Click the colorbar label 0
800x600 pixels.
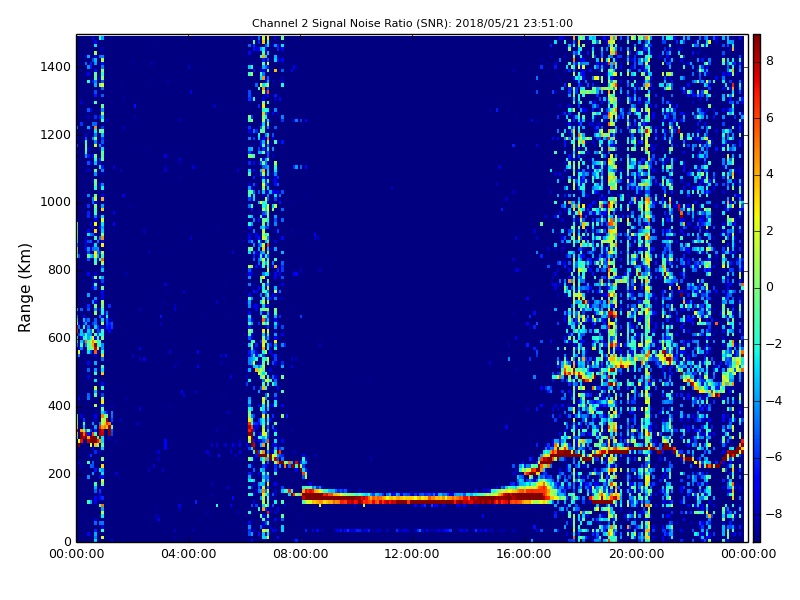coord(770,287)
